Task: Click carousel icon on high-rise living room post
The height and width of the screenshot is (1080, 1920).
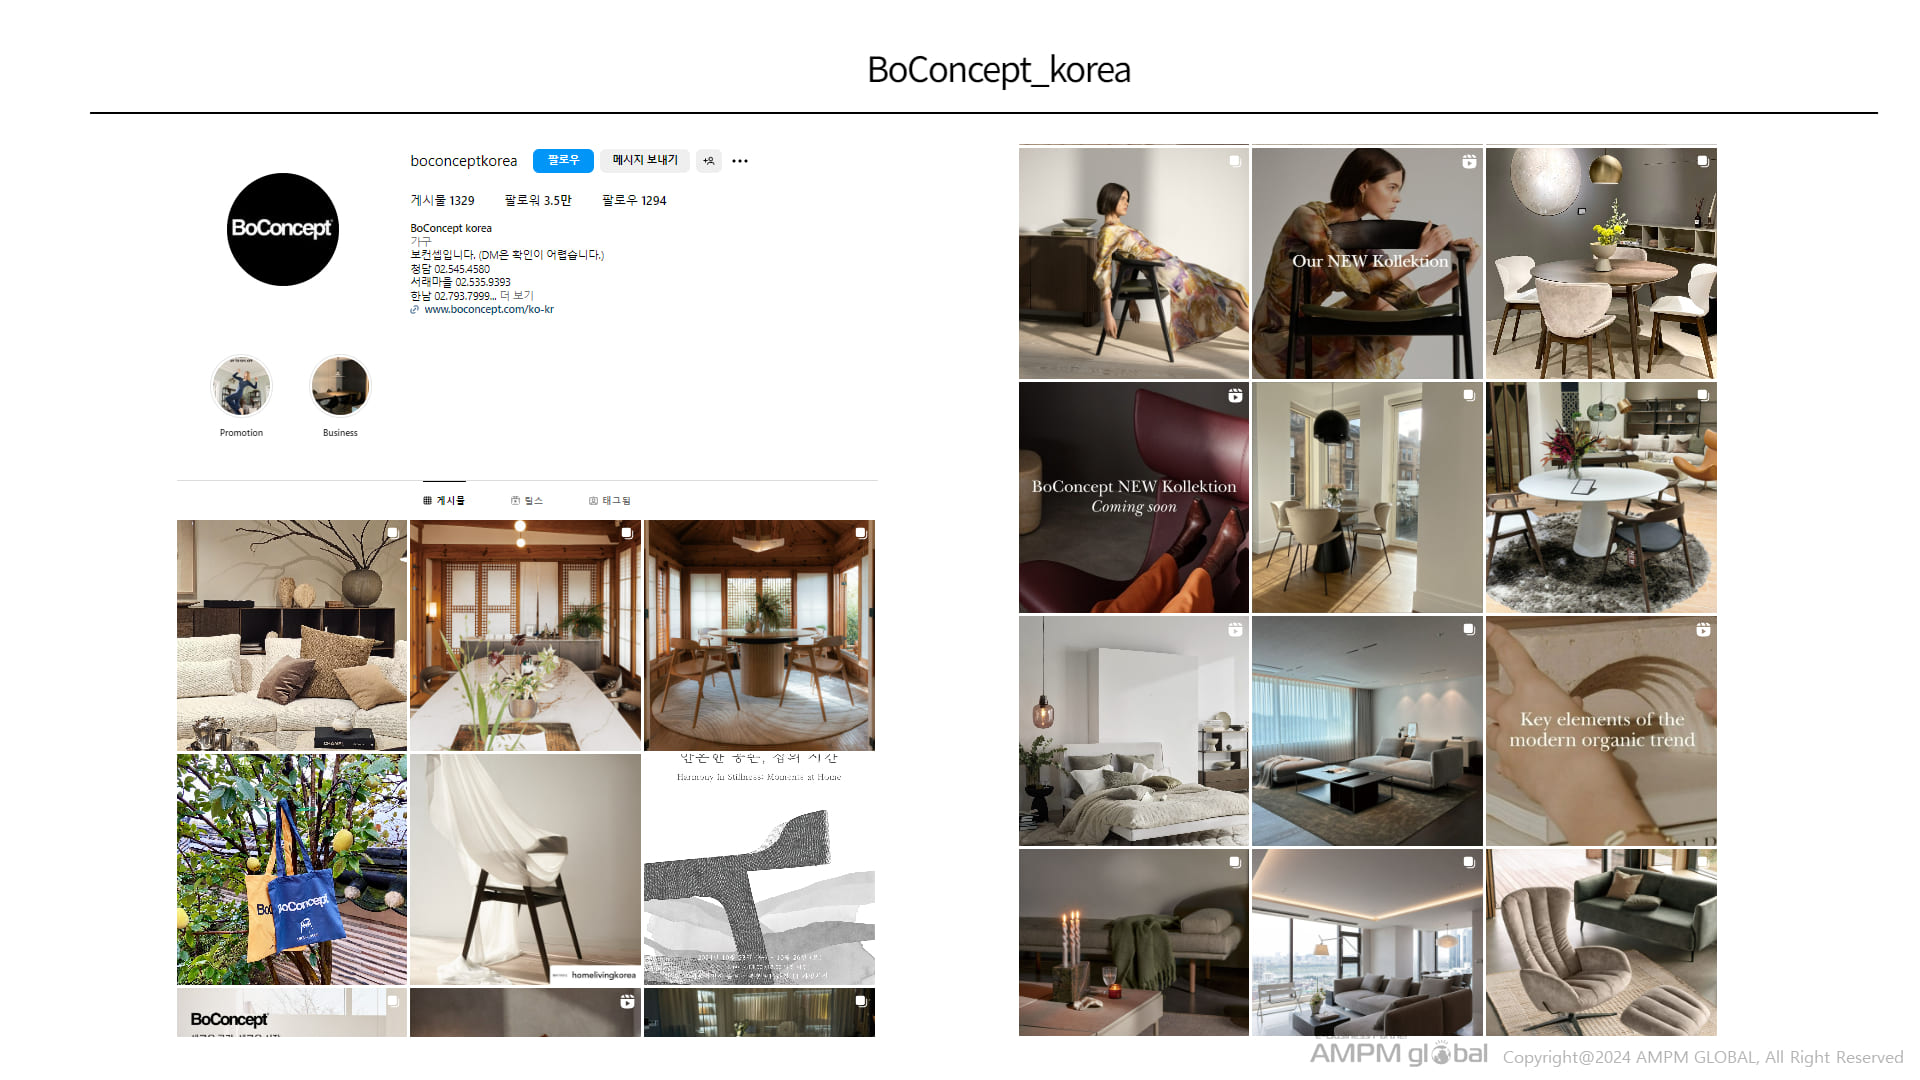Action: 1469,862
